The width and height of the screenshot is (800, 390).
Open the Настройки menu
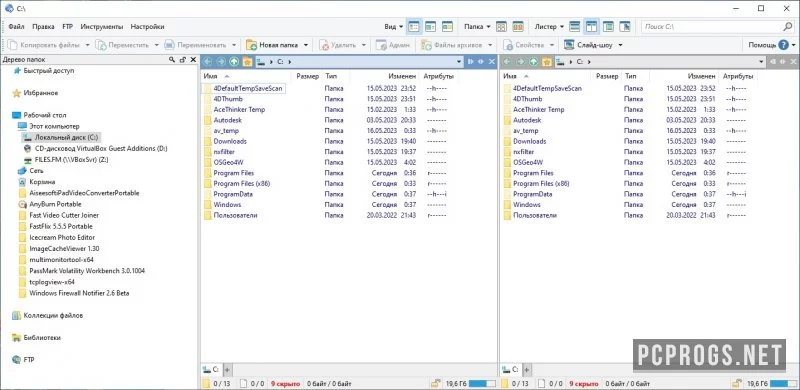pos(147,27)
